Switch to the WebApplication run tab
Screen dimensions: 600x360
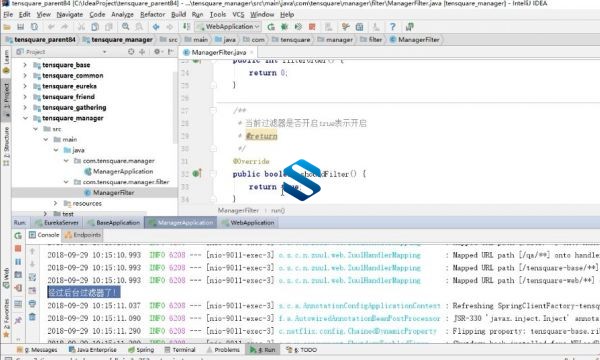pyautogui.click(x=248, y=223)
